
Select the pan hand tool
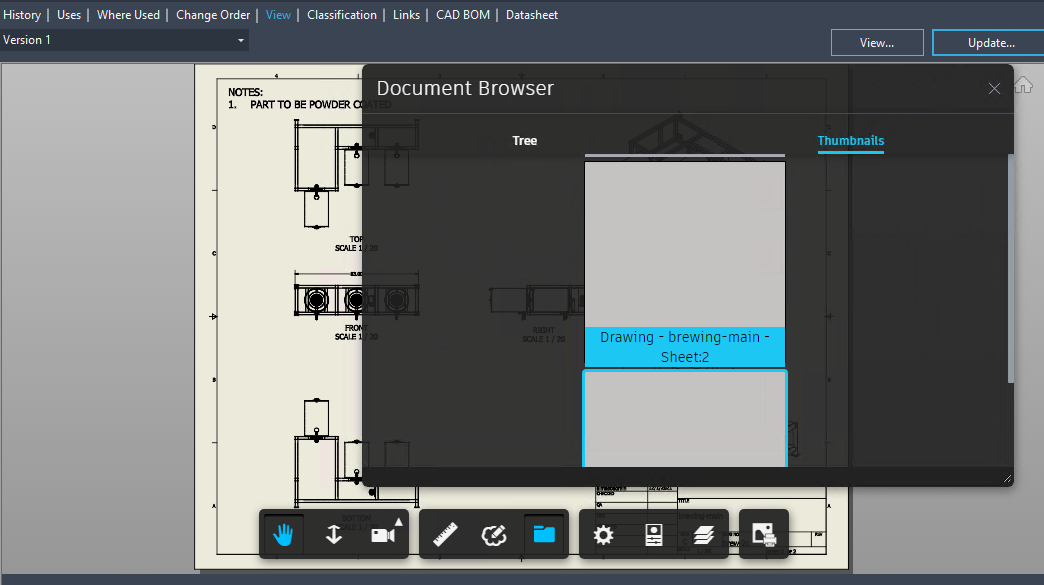(x=283, y=533)
